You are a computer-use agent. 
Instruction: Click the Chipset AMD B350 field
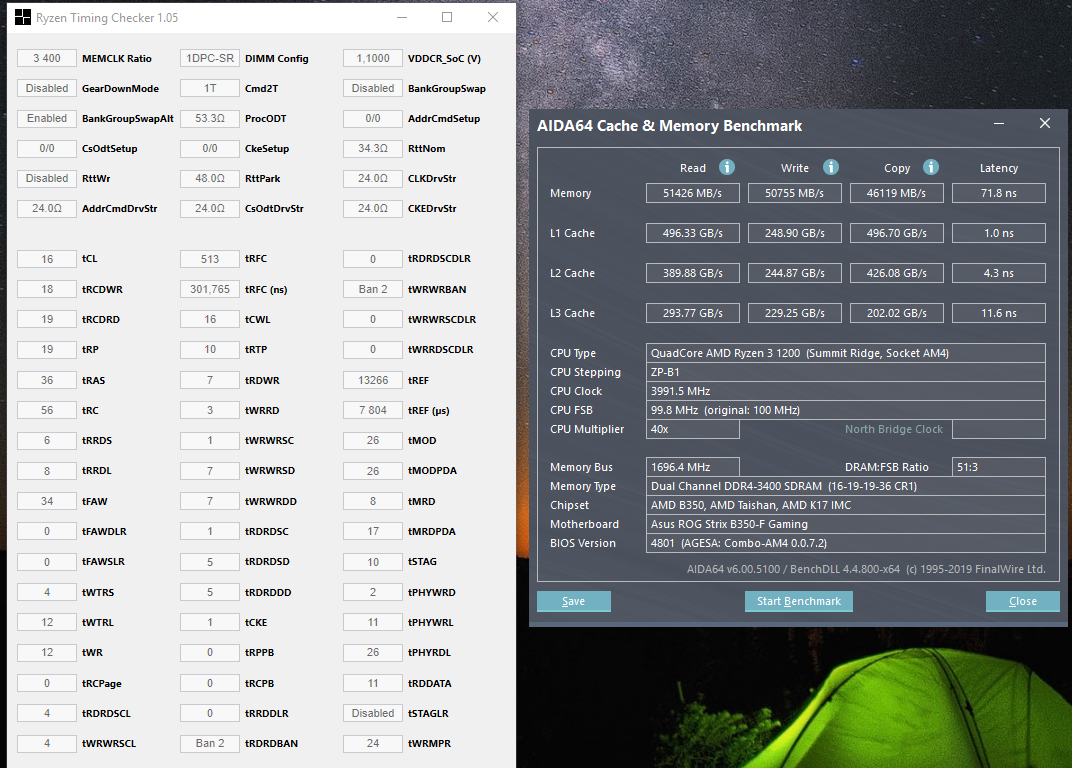click(x=846, y=505)
